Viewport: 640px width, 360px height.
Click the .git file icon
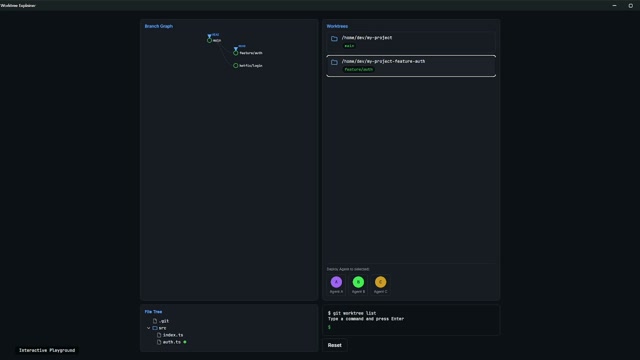155,321
